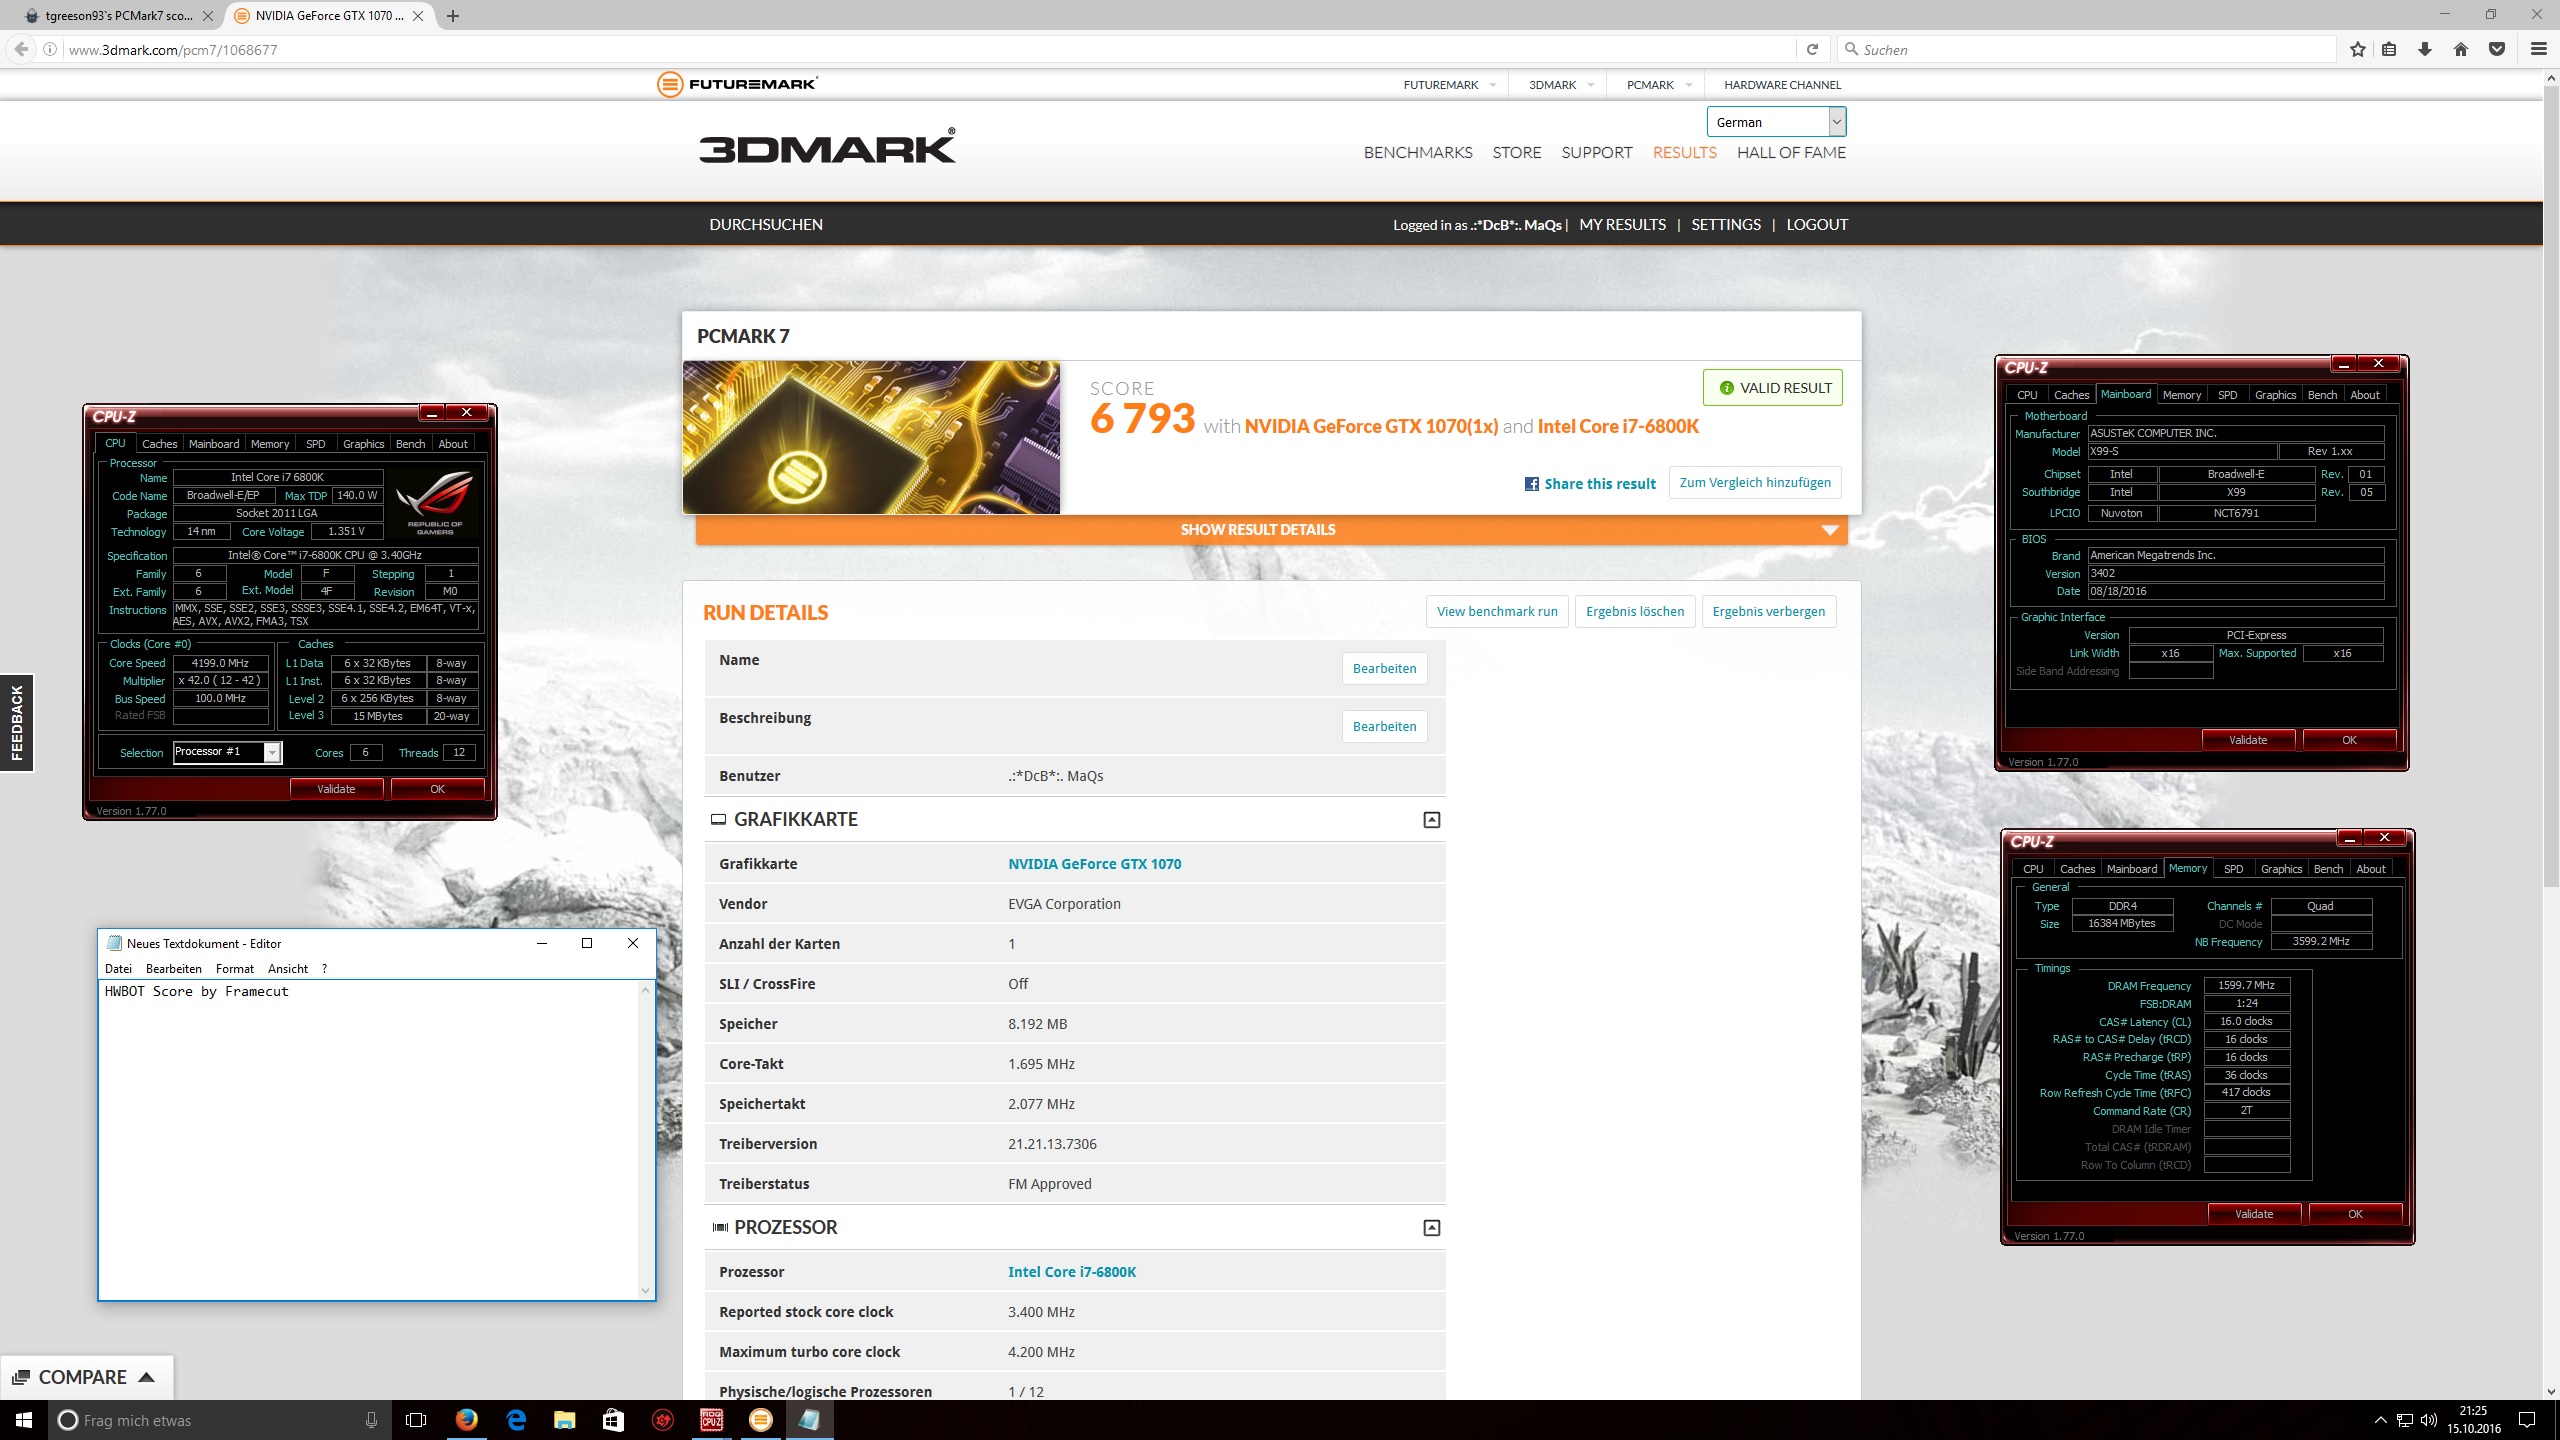Screen dimensions: 2560x1440
Task: Open the Firefox bookmarks list icon
Action: [2389, 49]
